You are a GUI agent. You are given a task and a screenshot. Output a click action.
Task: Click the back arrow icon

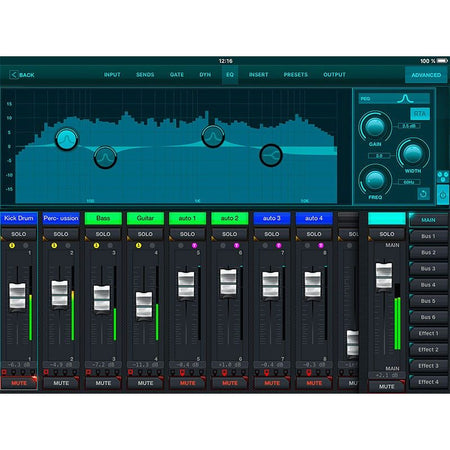tap(13, 75)
